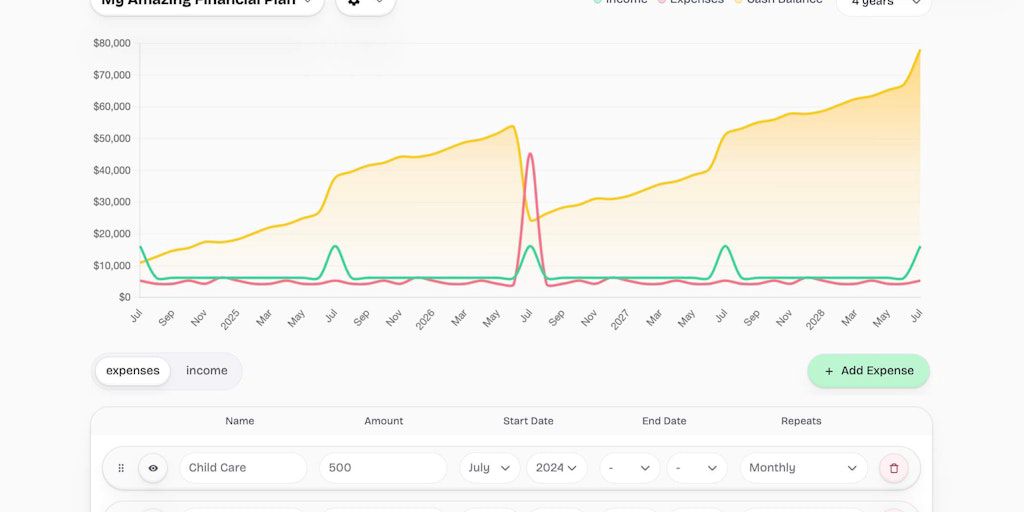The image size is (1024, 512).
Task: Toggle the Expenses series in chart legend
Action: (x=690, y=2)
